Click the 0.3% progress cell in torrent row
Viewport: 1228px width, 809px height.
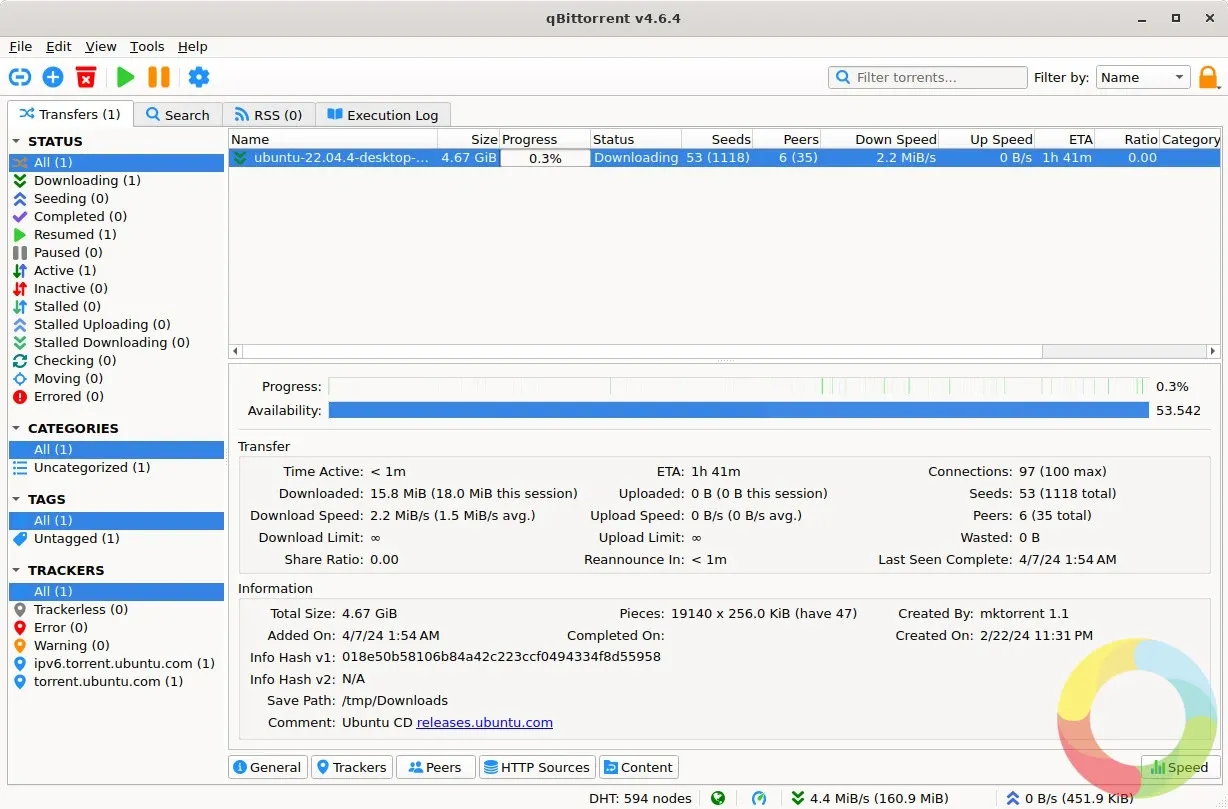(x=545, y=158)
